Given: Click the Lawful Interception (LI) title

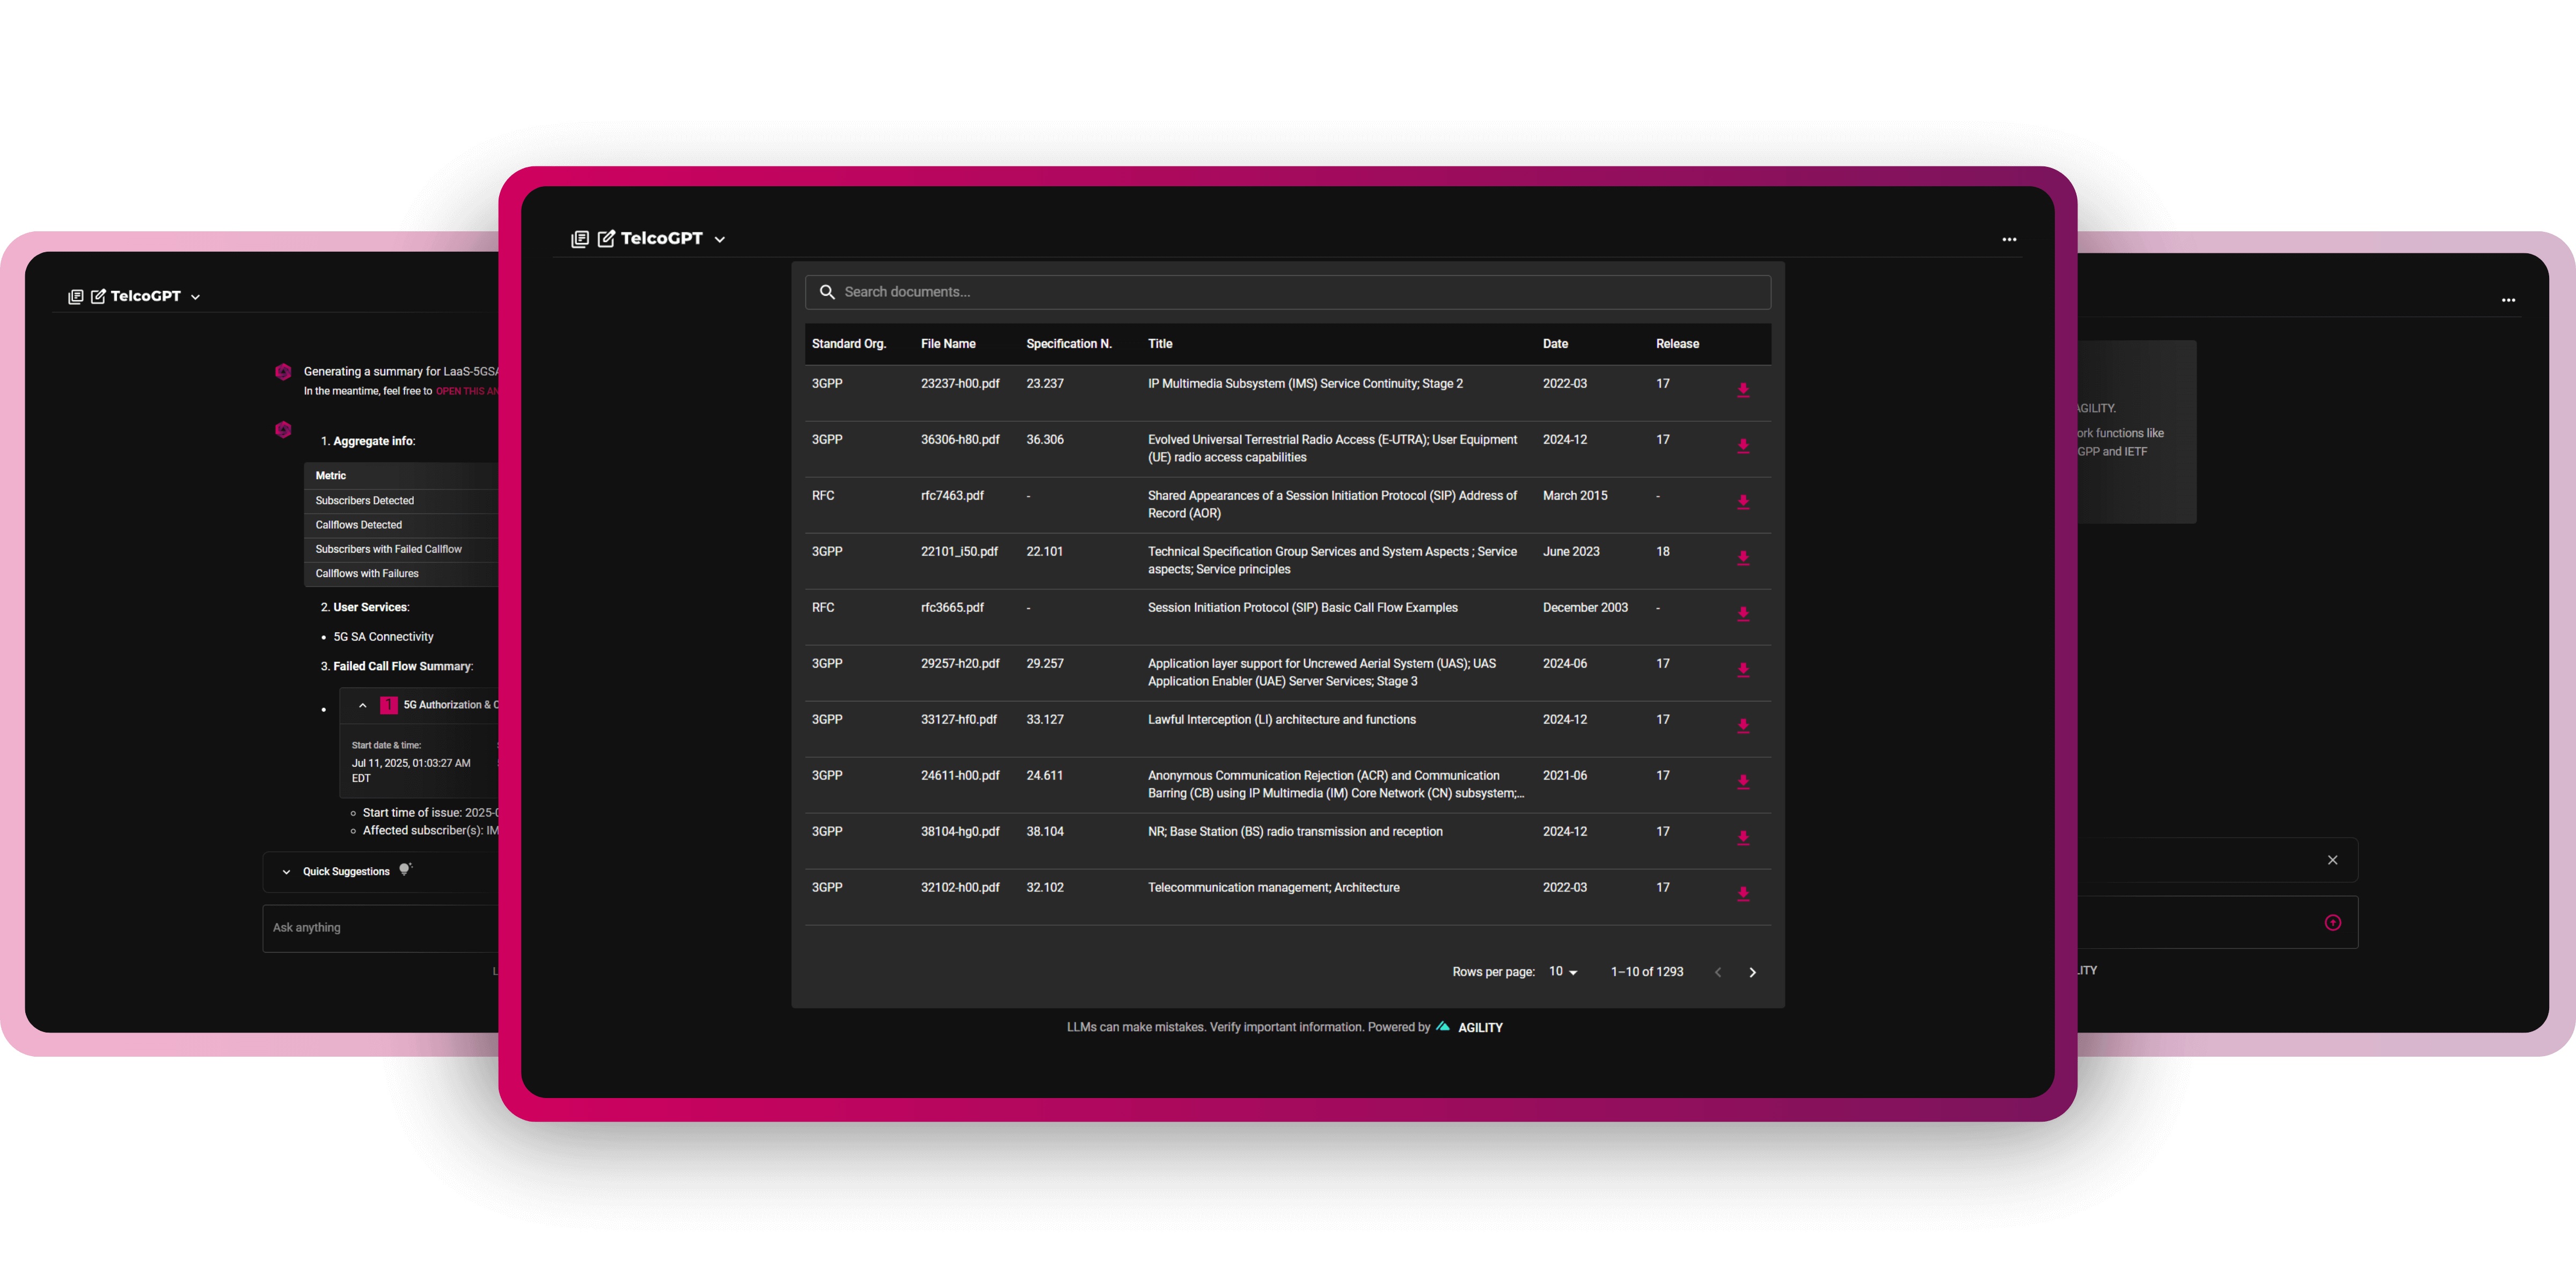Looking at the screenshot, I should (x=1282, y=720).
